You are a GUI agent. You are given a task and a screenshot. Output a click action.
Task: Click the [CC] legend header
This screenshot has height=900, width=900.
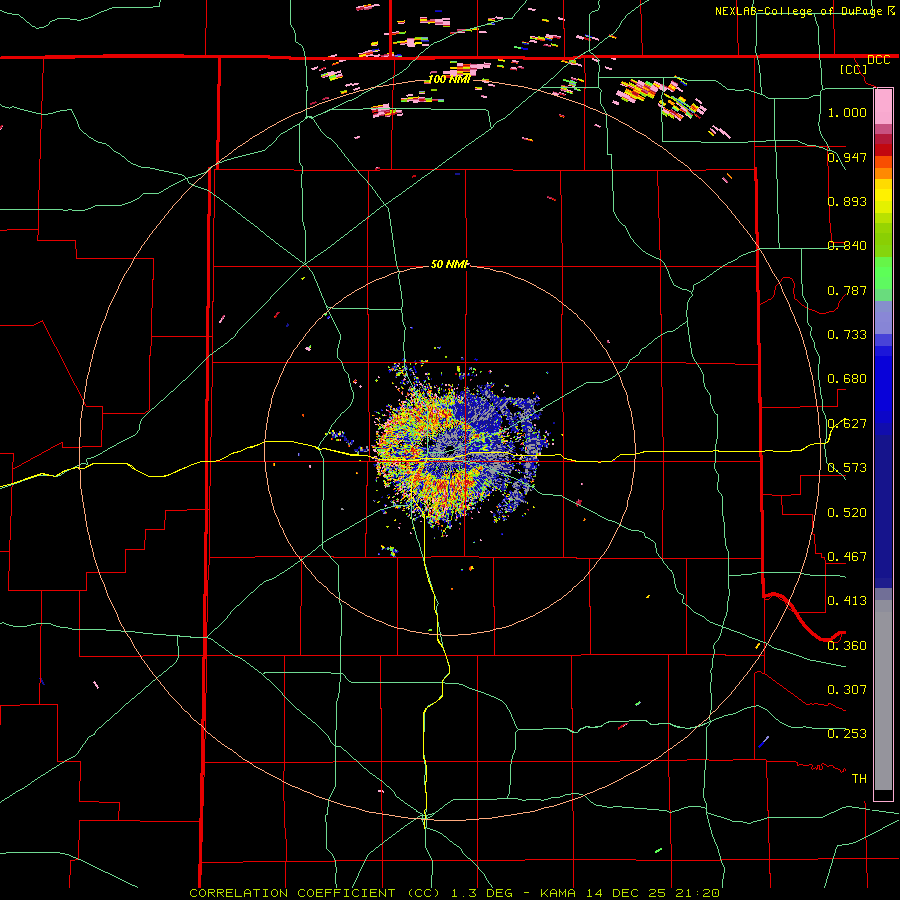tap(854, 69)
